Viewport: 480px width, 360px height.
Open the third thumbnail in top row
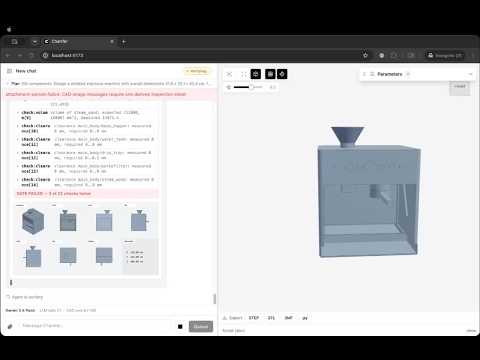(x=104, y=220)
